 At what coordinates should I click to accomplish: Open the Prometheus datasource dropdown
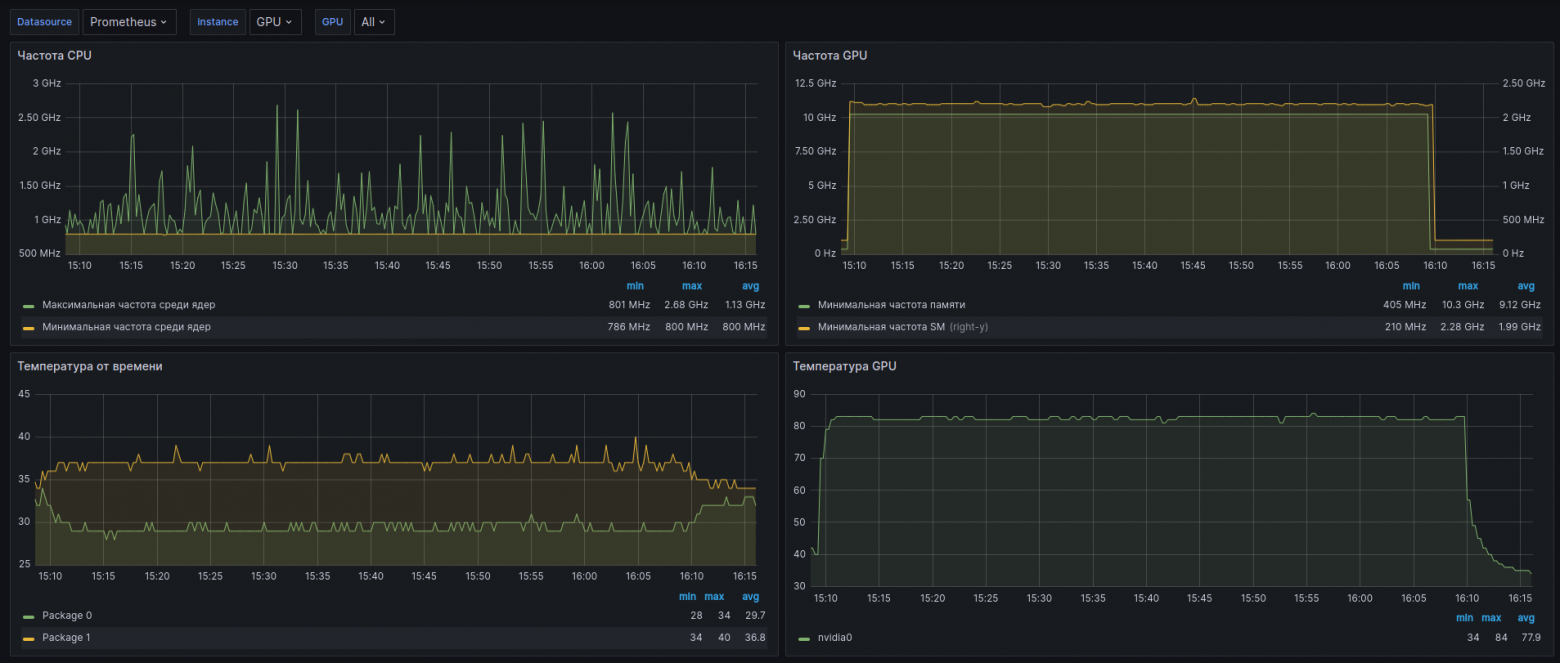point(129,22)
